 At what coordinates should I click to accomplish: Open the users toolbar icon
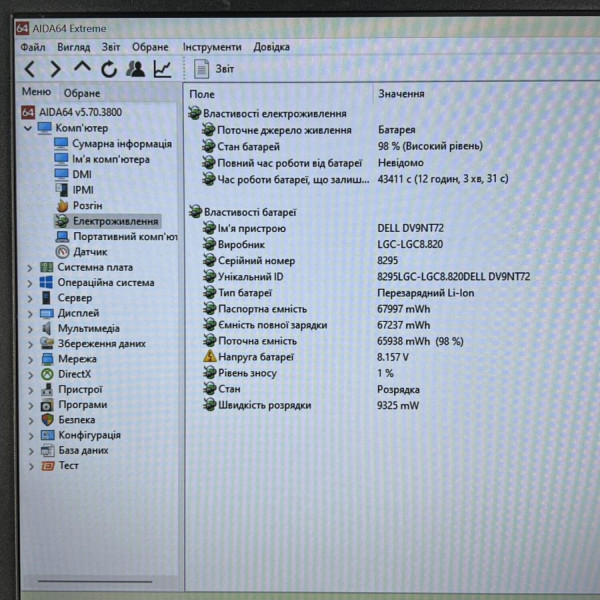point(135,69)
